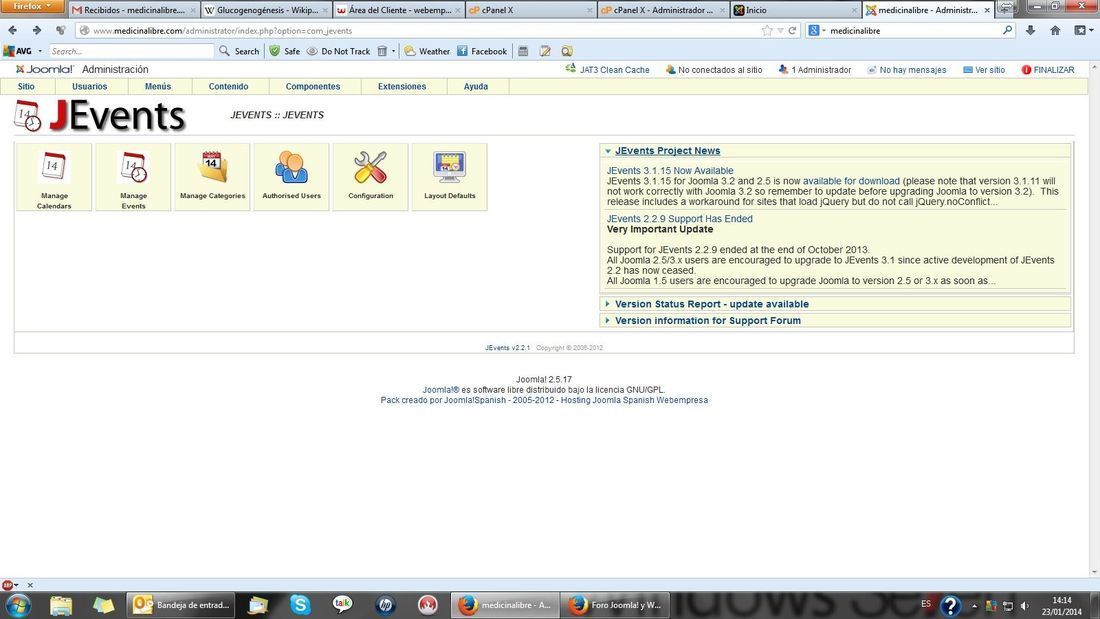Screen dimensions: 1100x619
Task: Open Firefox menu button
Action: pos(32,6)
